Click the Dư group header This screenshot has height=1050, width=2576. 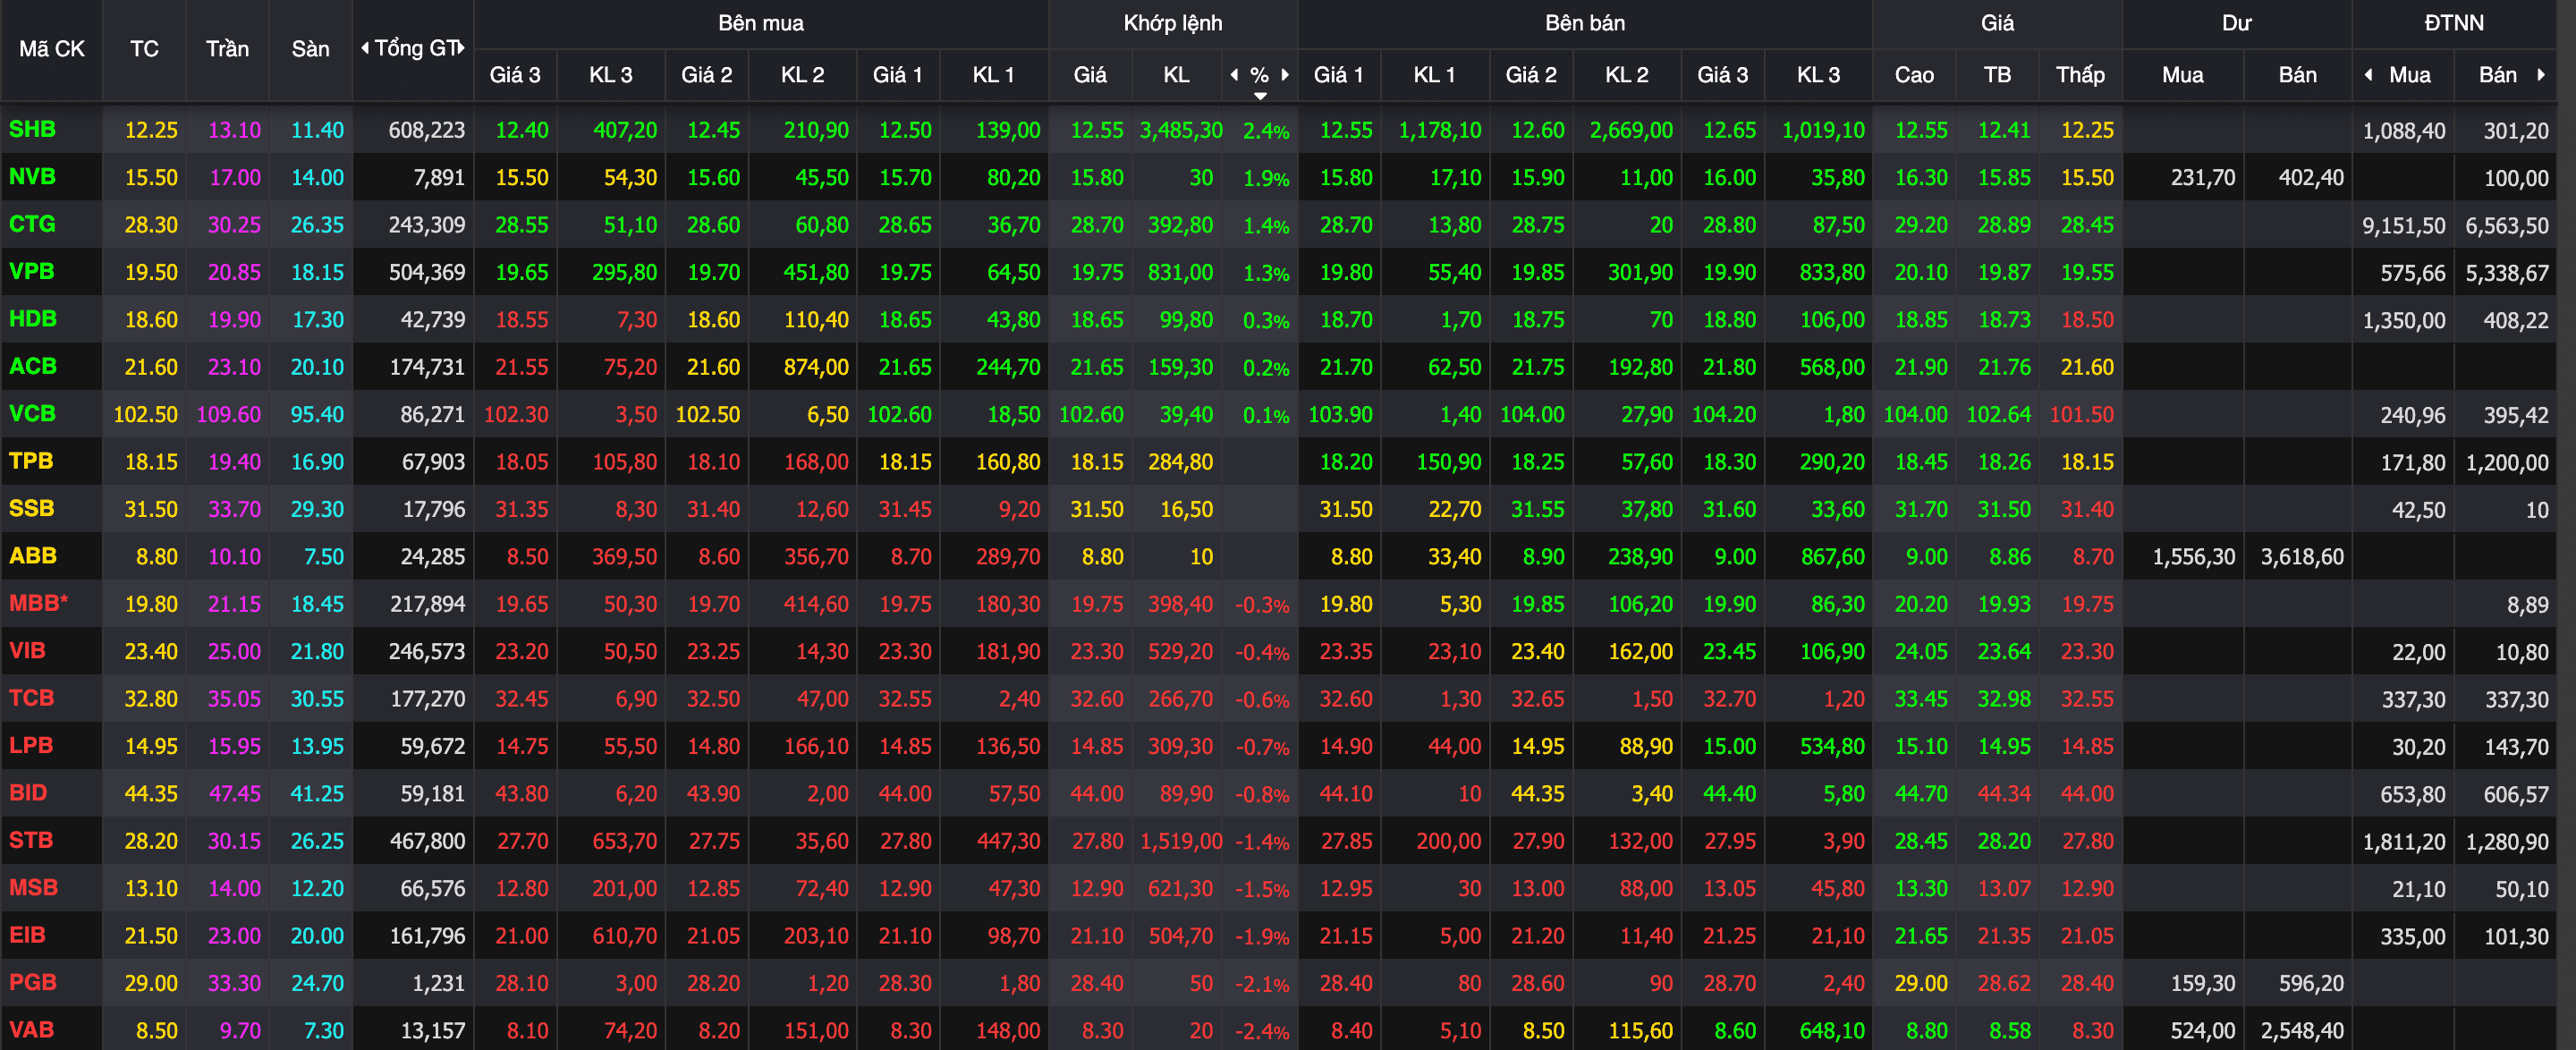click(2237, 23)
